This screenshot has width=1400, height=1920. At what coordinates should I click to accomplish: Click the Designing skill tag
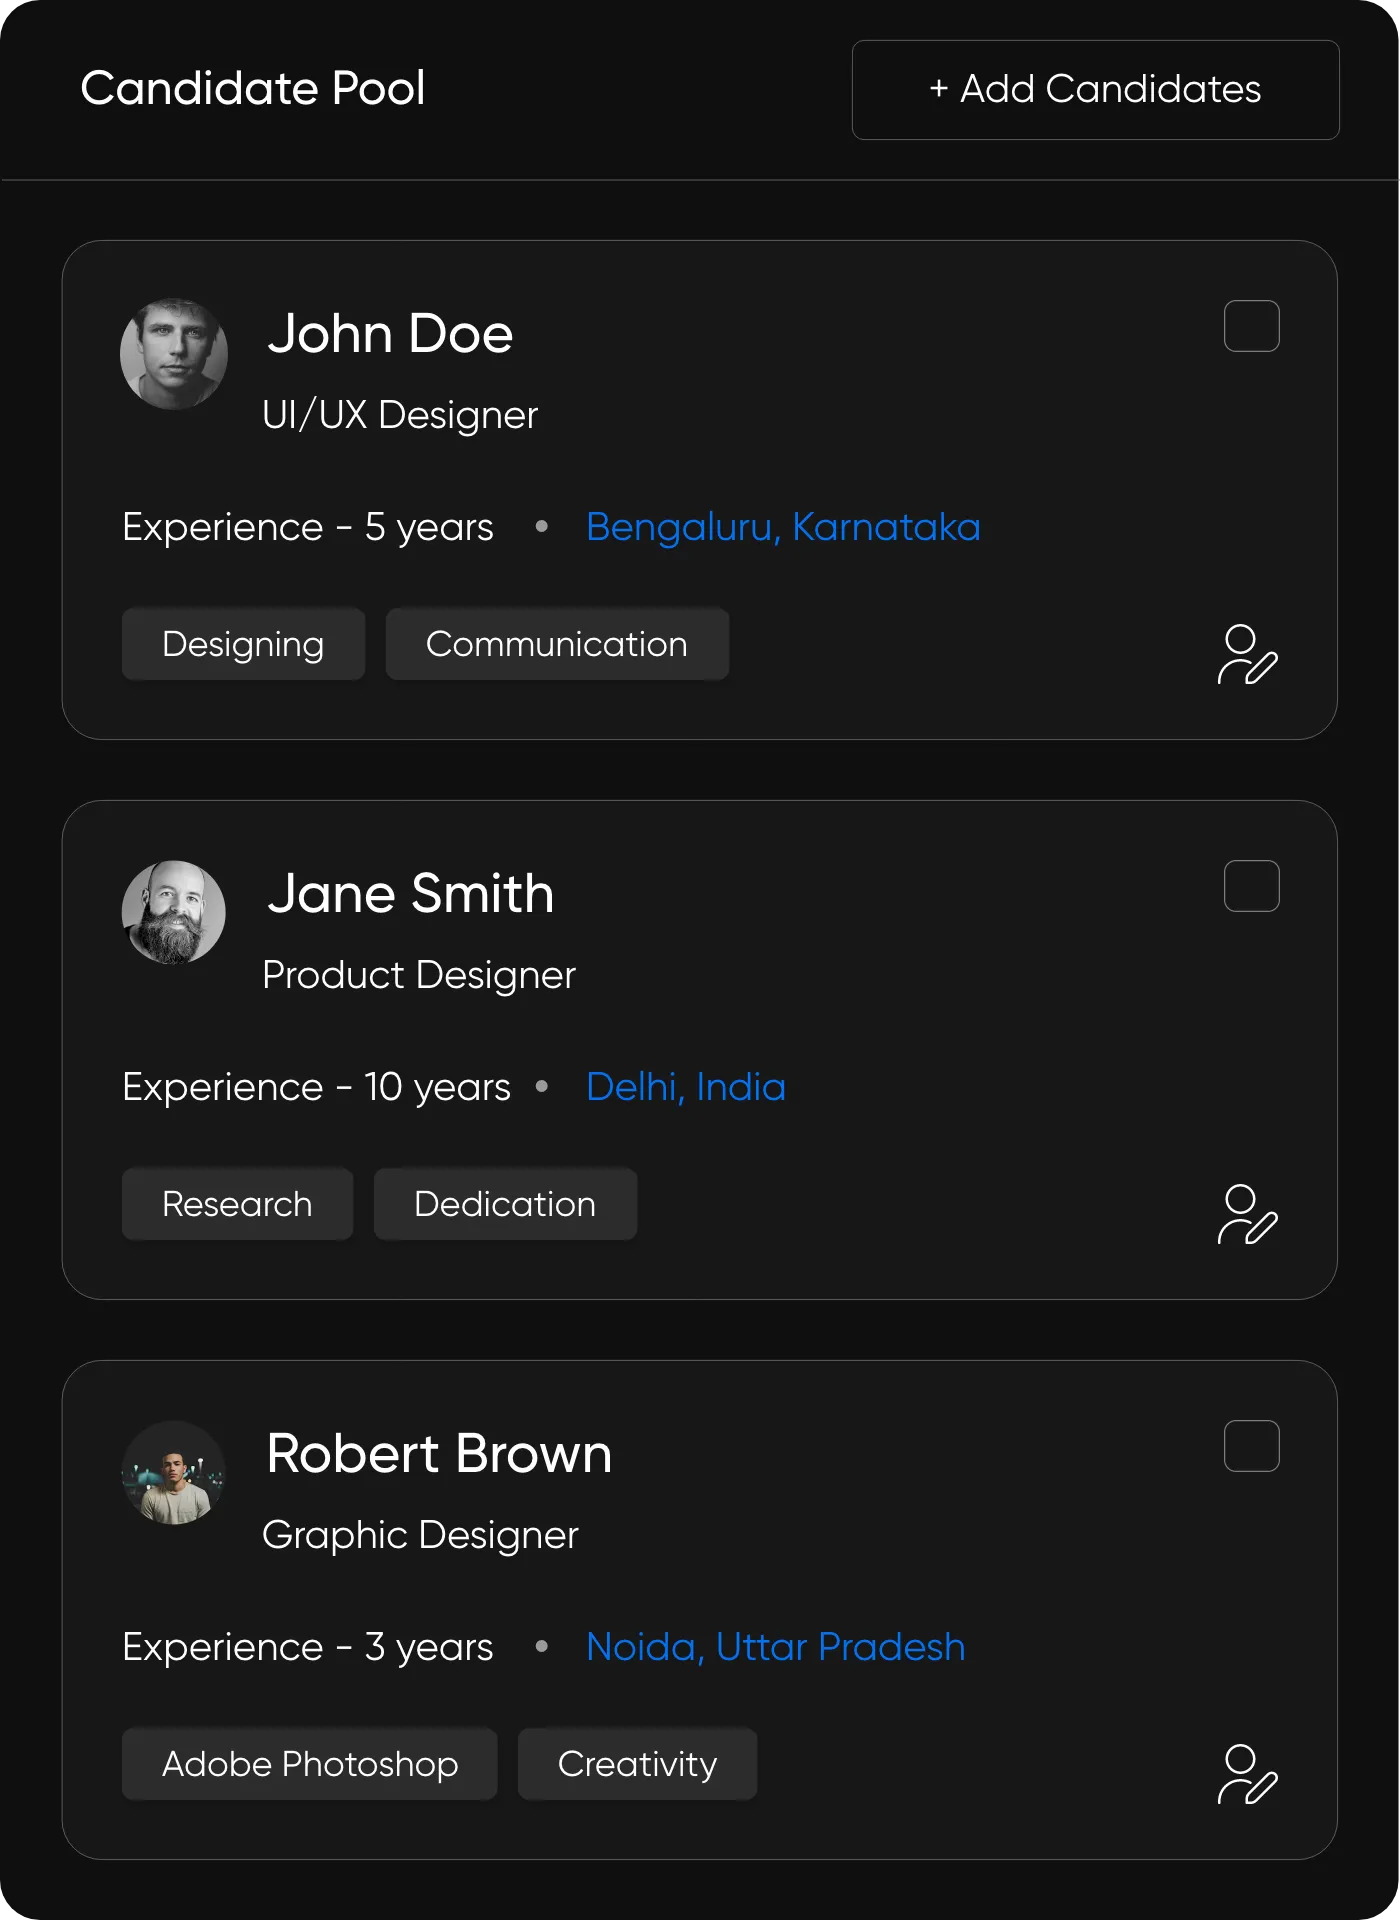[243, 644]
